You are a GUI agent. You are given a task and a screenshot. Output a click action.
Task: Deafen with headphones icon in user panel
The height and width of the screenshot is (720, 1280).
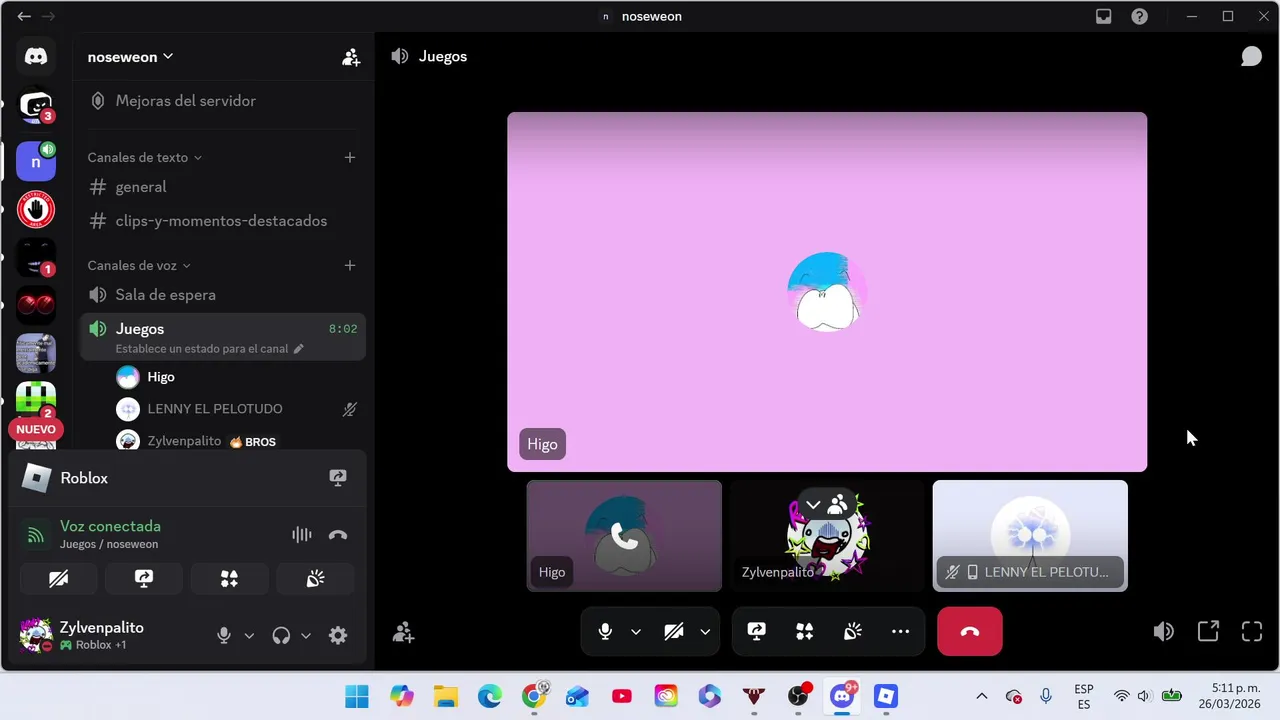click(281, 635)
